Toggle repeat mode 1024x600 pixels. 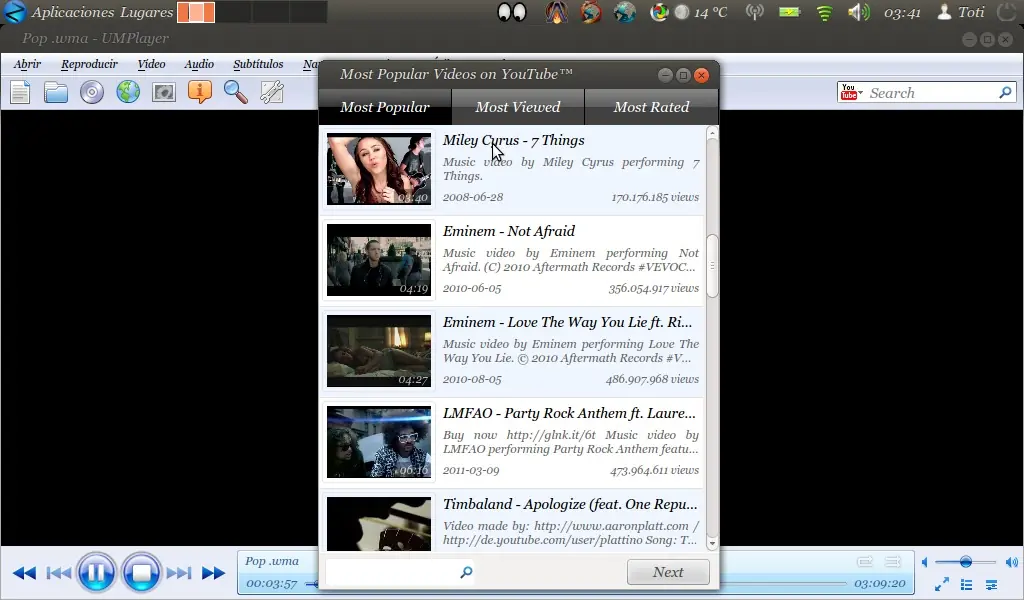(x=865, y=561)
